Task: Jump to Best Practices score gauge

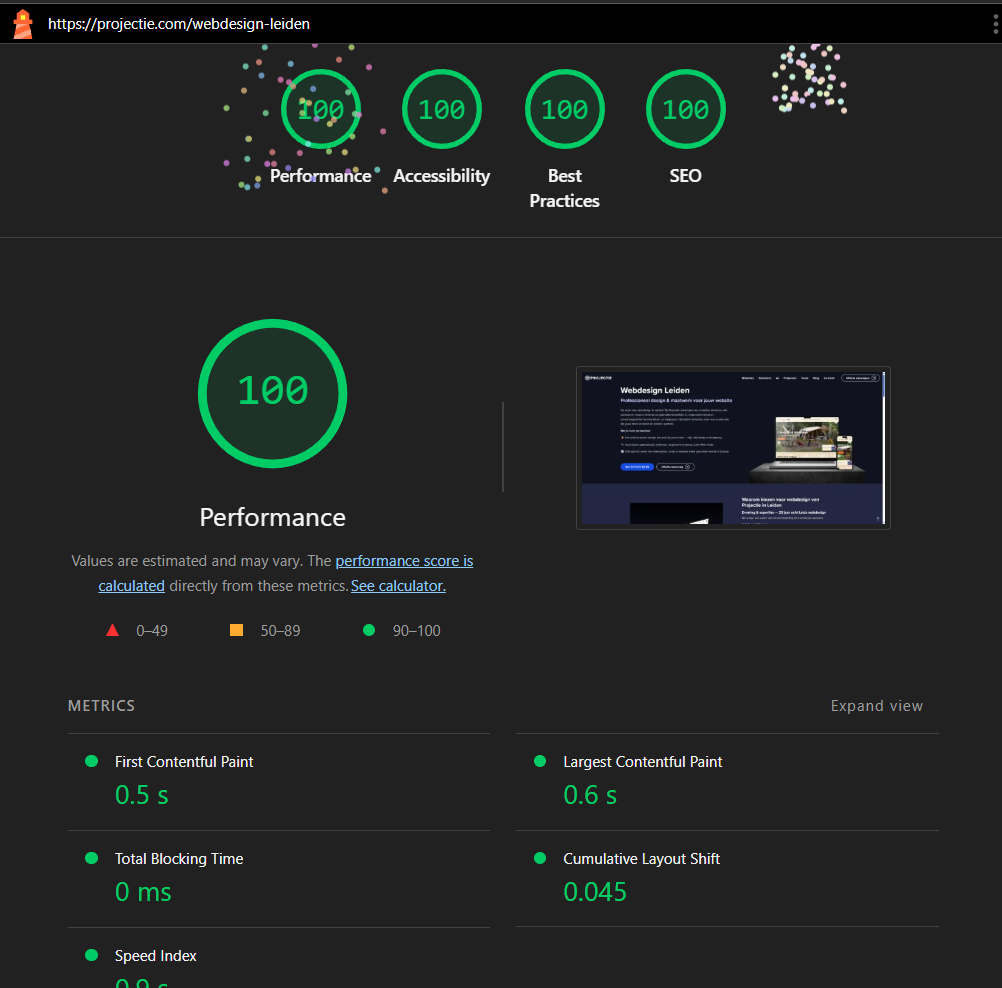Action: point(564,110)
